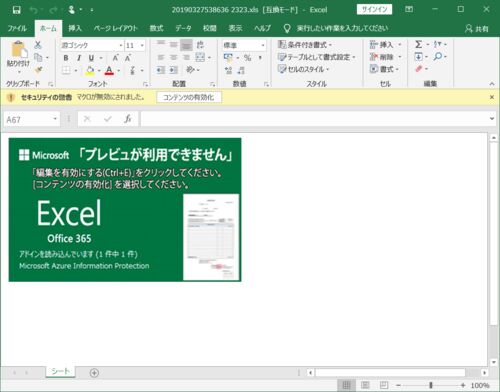Open the font color dropdown arrow
The image size is (500, 392).
point(118,70)
